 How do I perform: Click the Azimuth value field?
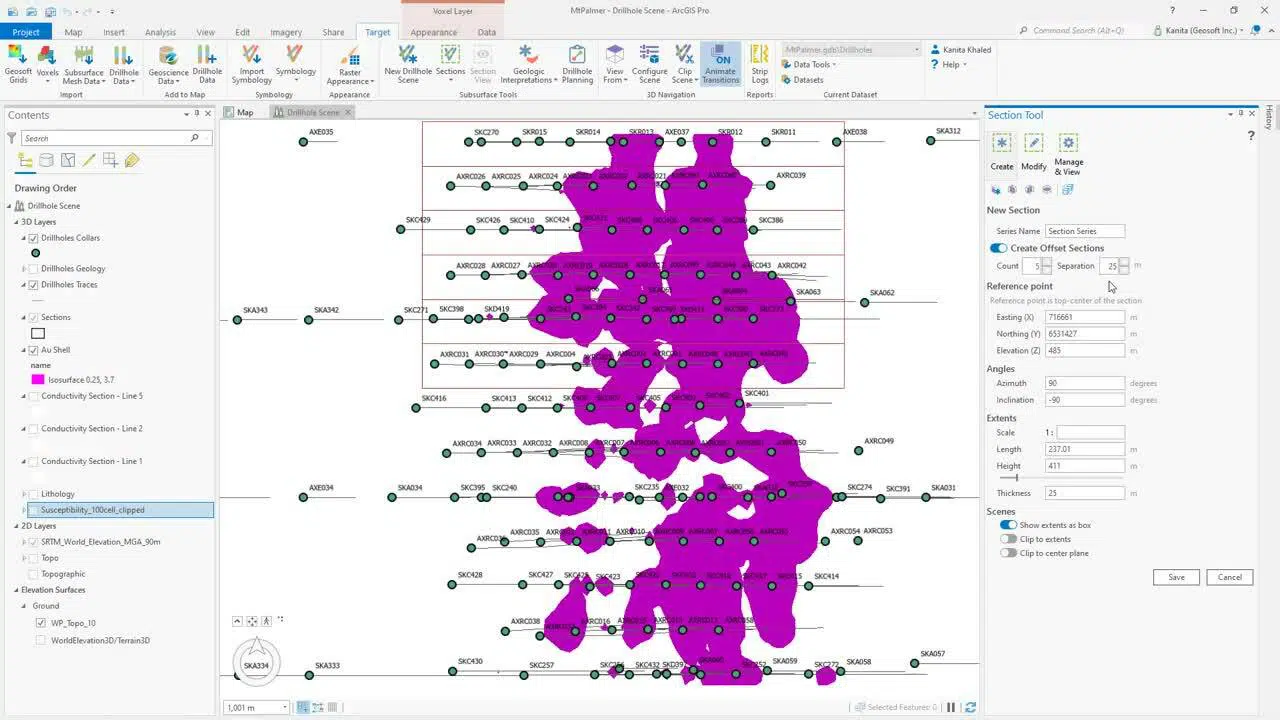[1085, 383]
